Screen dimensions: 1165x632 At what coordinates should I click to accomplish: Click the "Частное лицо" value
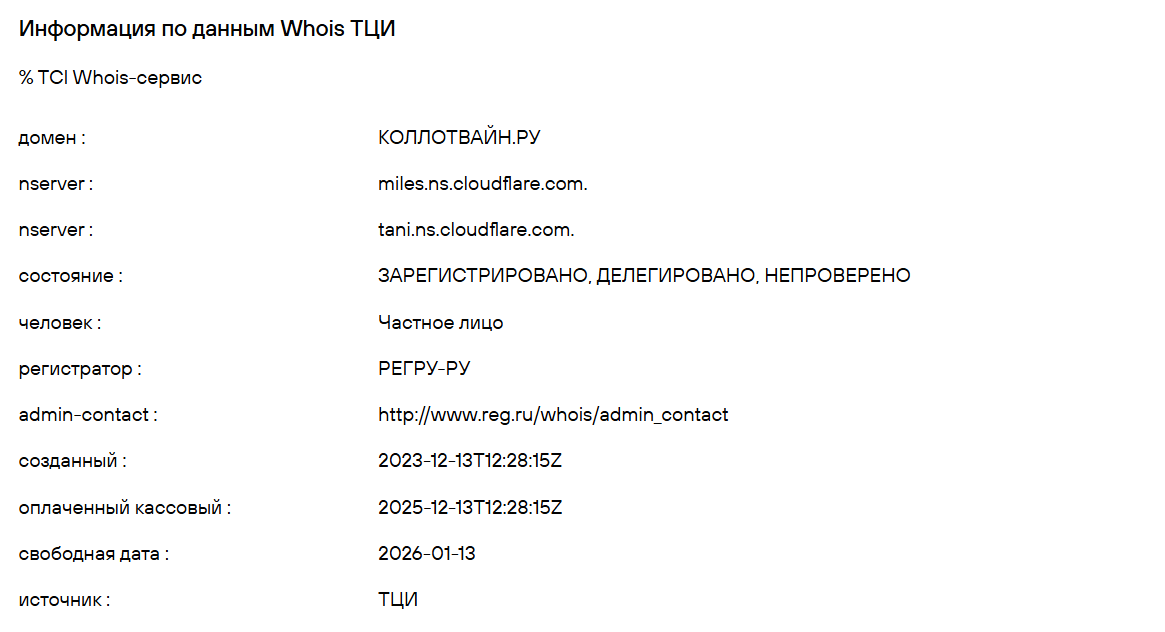point(440,323)
